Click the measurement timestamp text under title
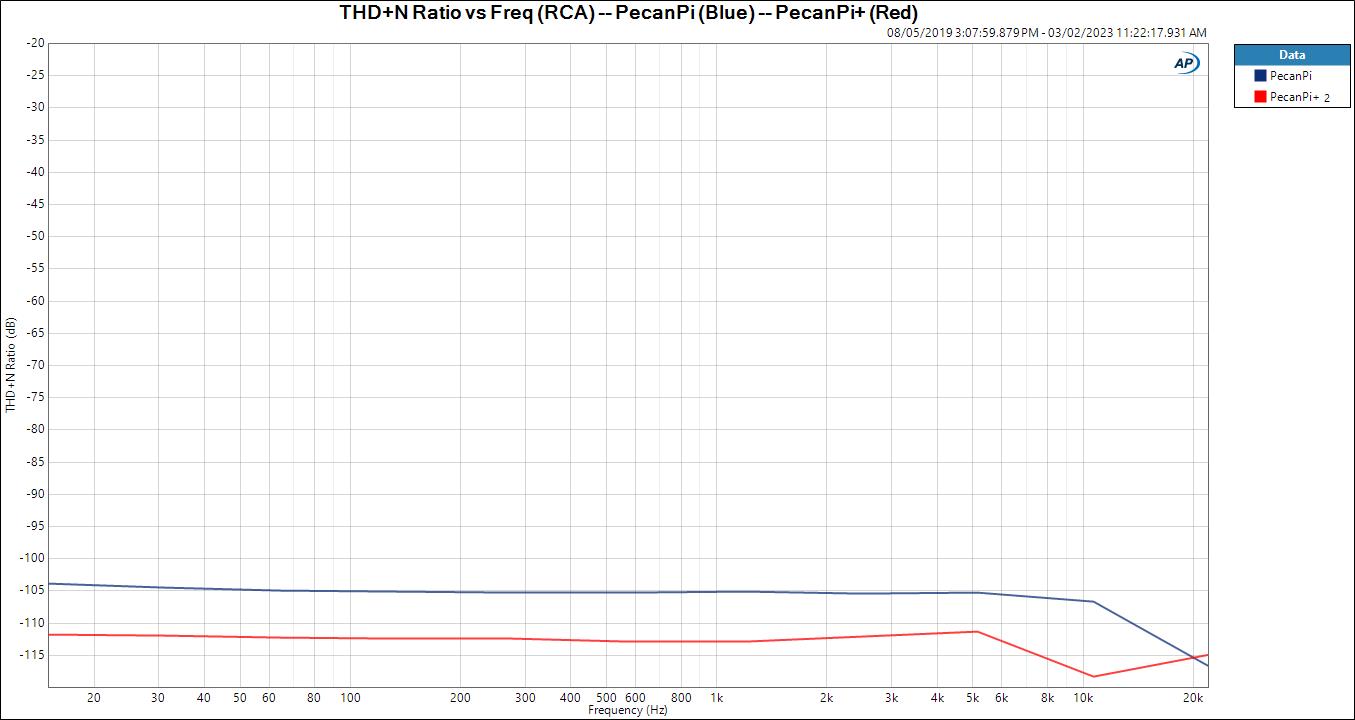The image size is (1355, 720). tap(1046, 32)
